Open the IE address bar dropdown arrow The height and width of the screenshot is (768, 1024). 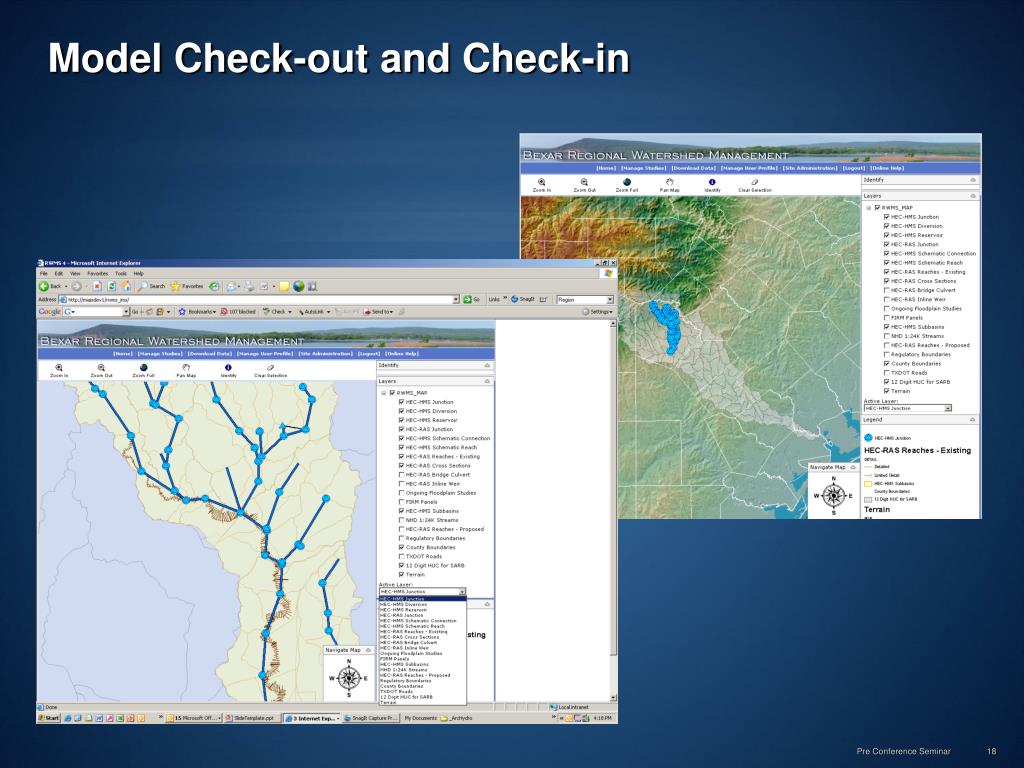click(456, 300)
